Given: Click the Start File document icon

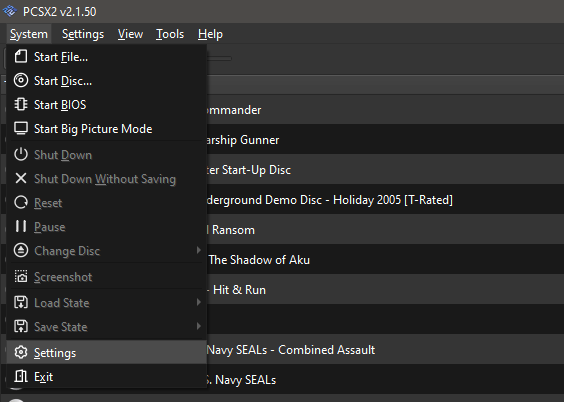Looking at the screenshot, I should click(21, 56).
